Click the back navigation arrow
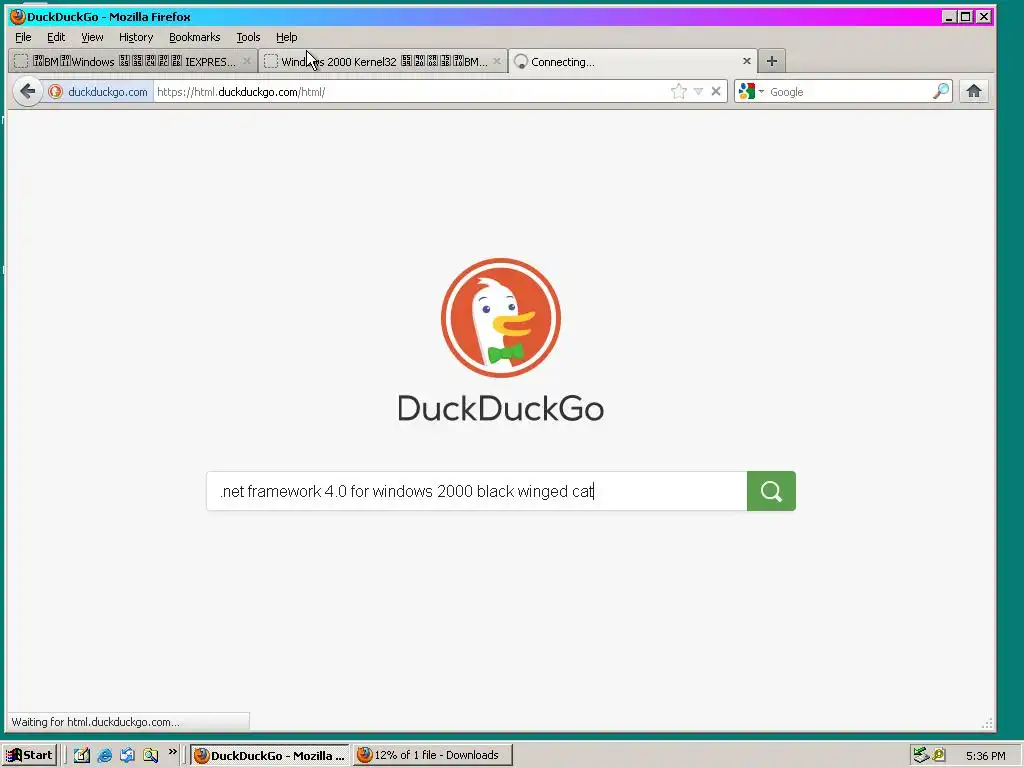The image size is (1024, 768). coord(27,91)
